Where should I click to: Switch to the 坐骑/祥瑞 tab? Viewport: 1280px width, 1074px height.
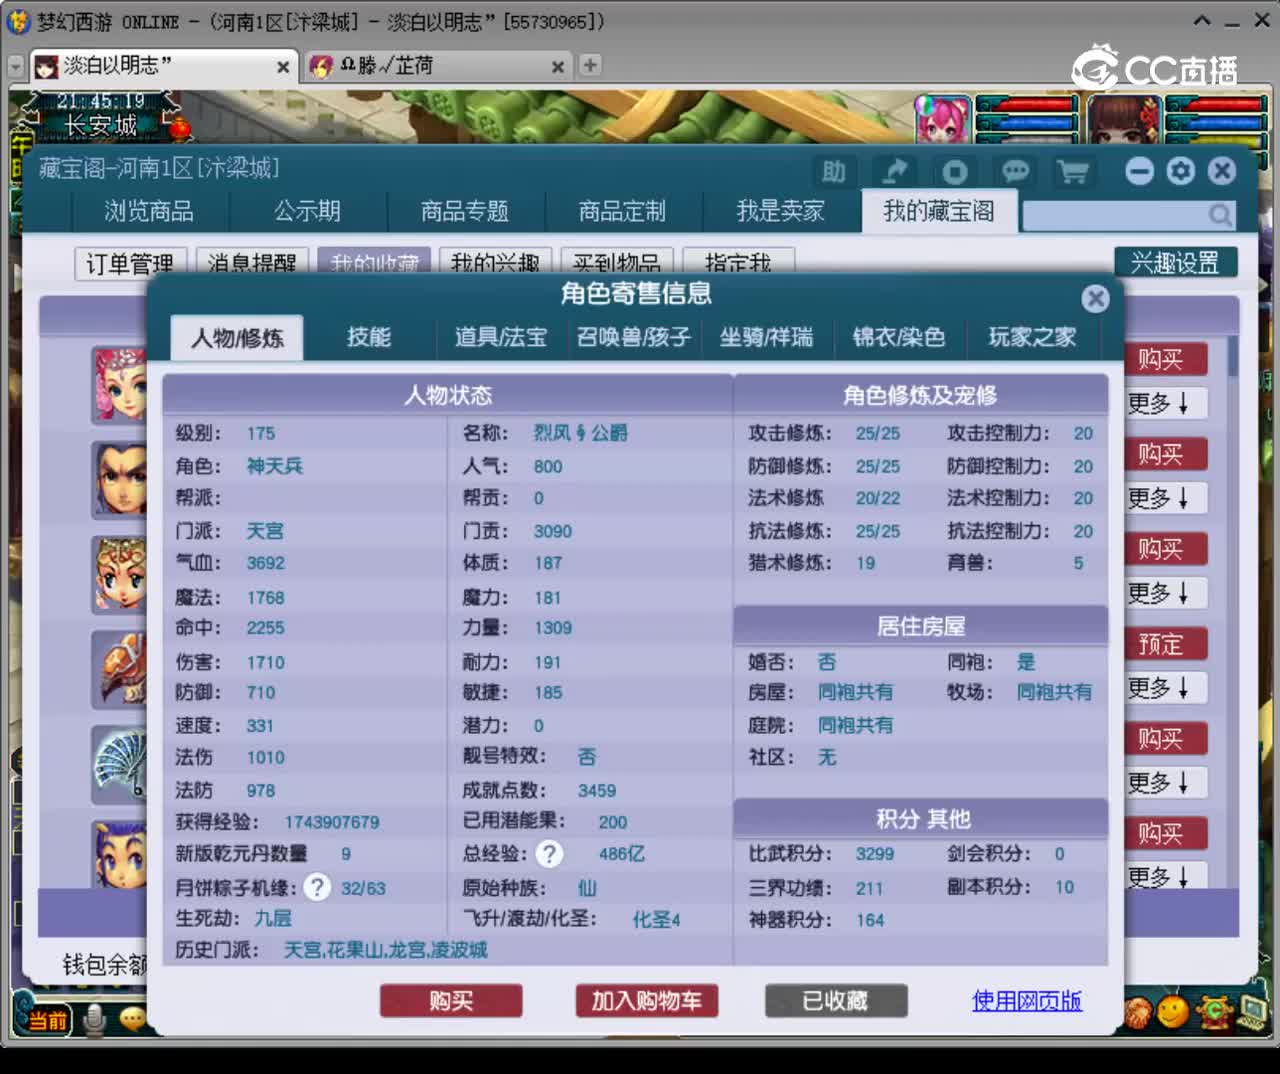[x=766, y=338]
